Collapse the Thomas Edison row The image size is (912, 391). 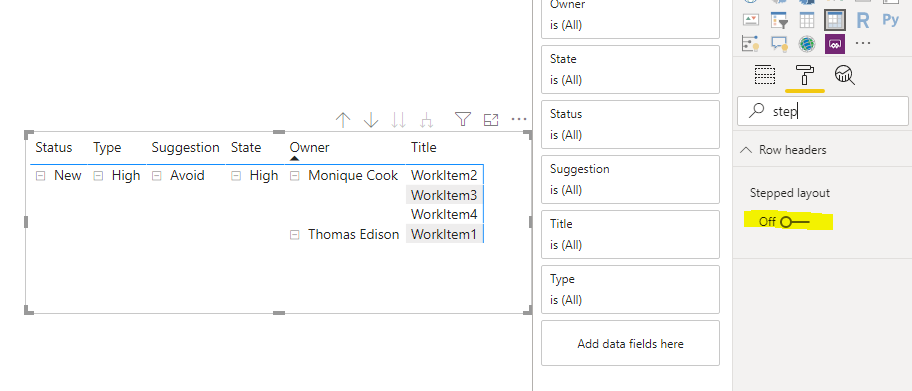point(295,234)
